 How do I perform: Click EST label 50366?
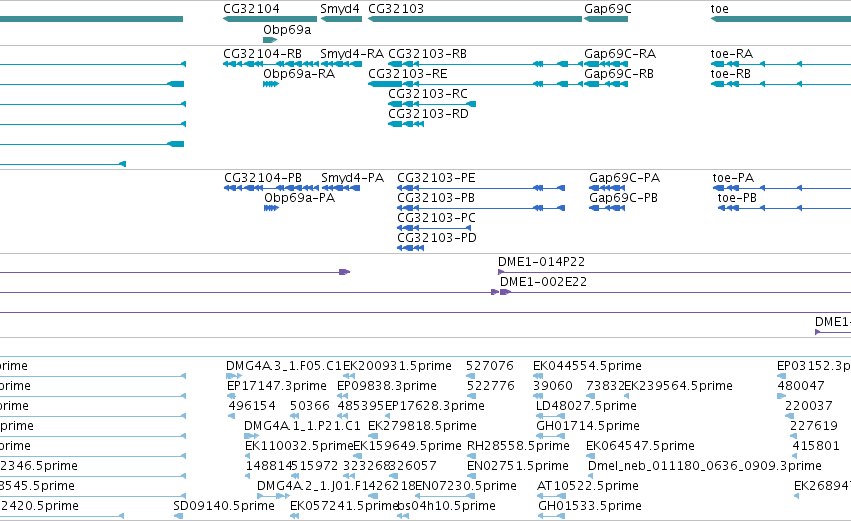click(309, 406)
